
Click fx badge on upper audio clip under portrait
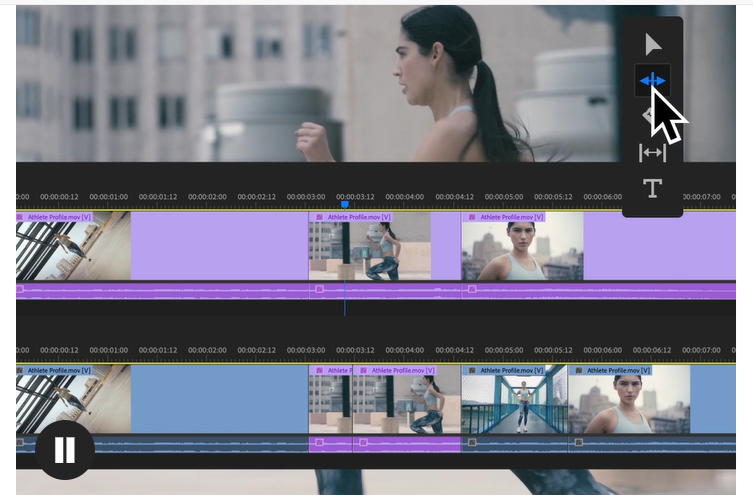(x=472, y=289)
